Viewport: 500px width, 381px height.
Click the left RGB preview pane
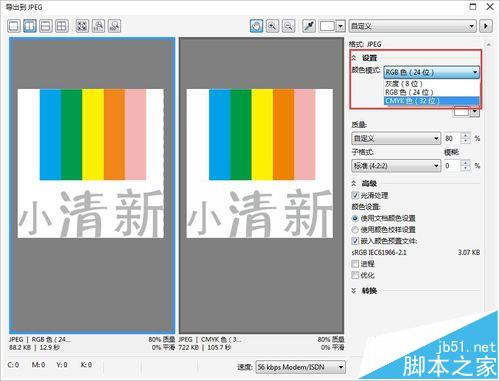point(92,185)
